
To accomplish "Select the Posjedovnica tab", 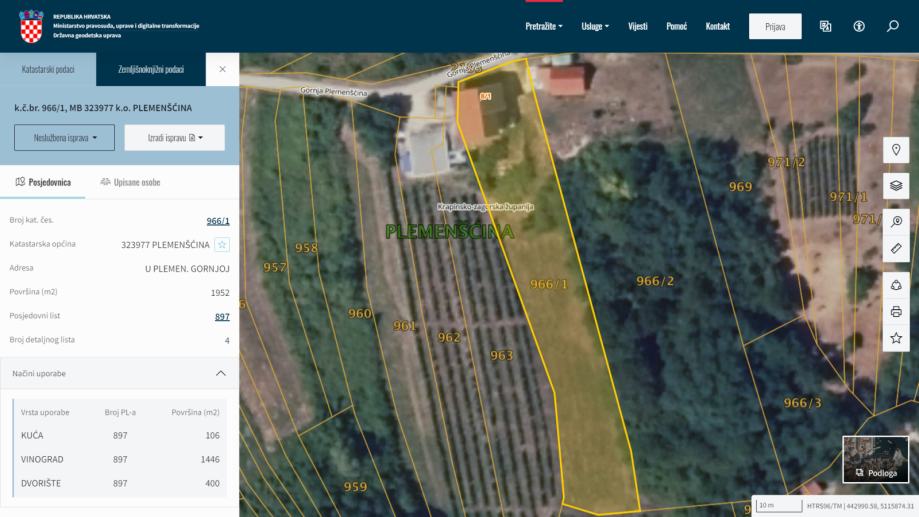I will 43,182.
